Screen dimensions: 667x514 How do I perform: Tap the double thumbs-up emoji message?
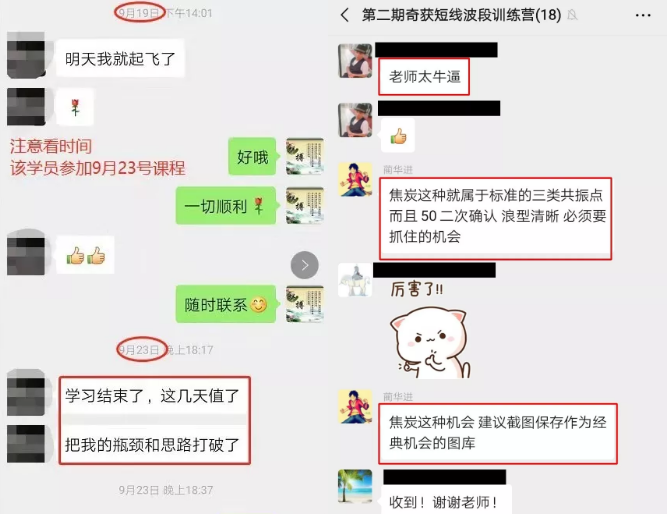point(86,255)
